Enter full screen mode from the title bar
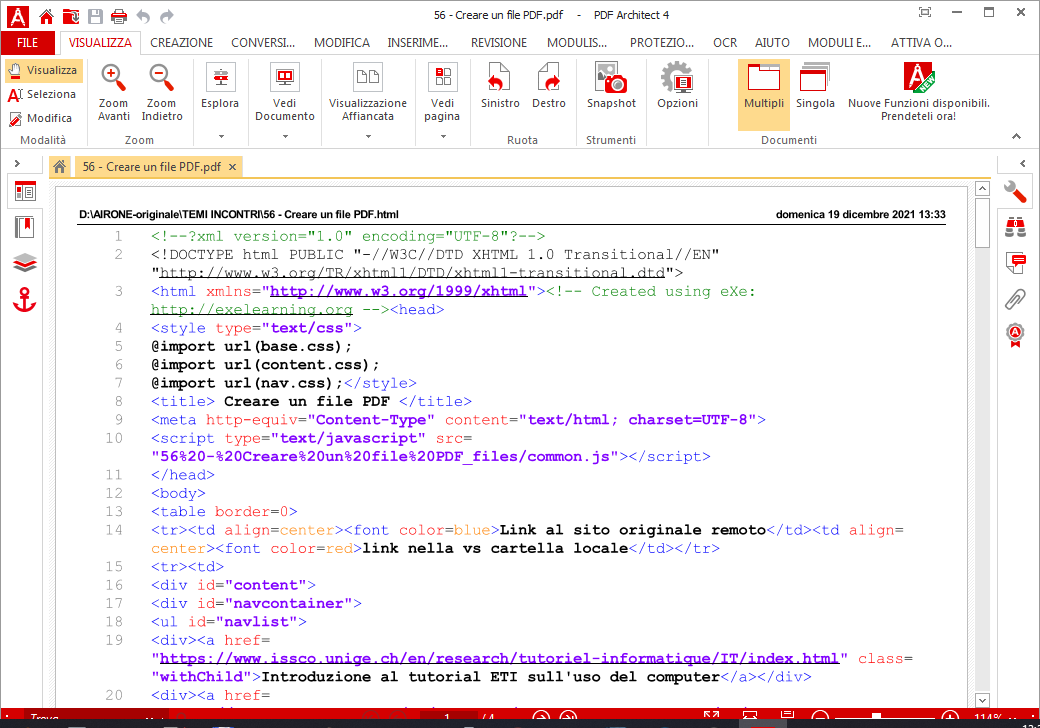This screenshot has width=1040, height=728. point(925,13)
